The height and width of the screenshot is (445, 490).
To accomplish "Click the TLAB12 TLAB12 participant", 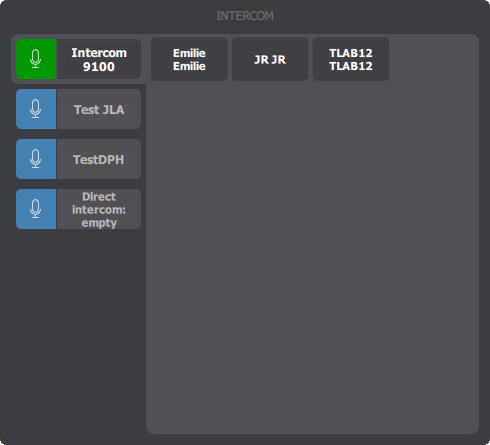I will click(x=351, y=59).
